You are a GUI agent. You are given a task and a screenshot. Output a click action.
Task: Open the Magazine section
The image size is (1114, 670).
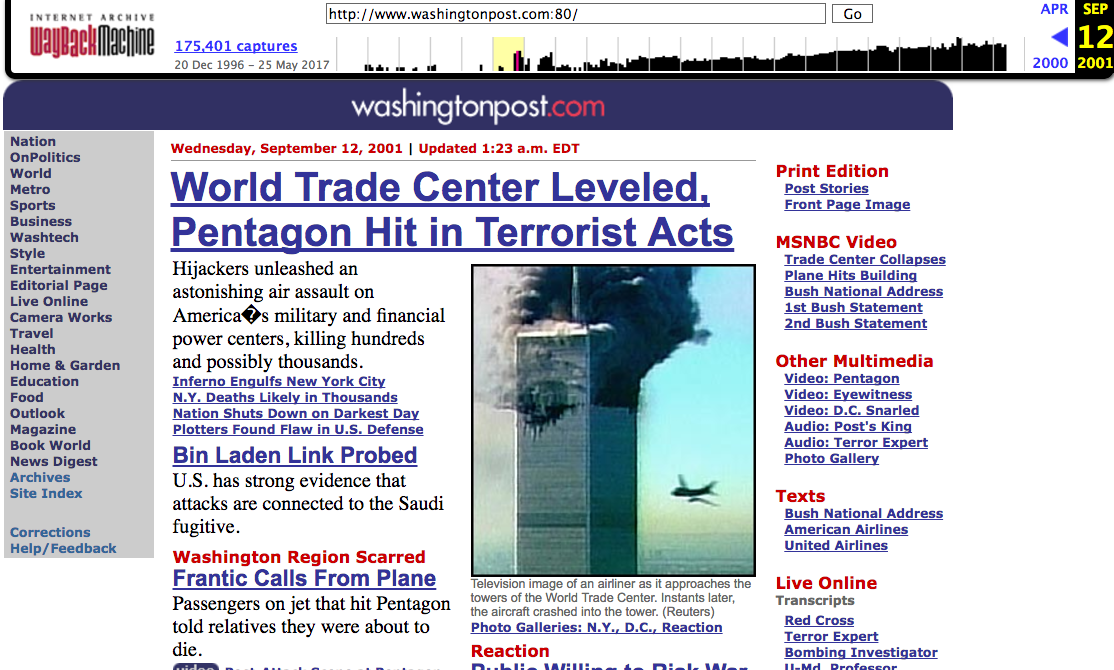[43, 429]
